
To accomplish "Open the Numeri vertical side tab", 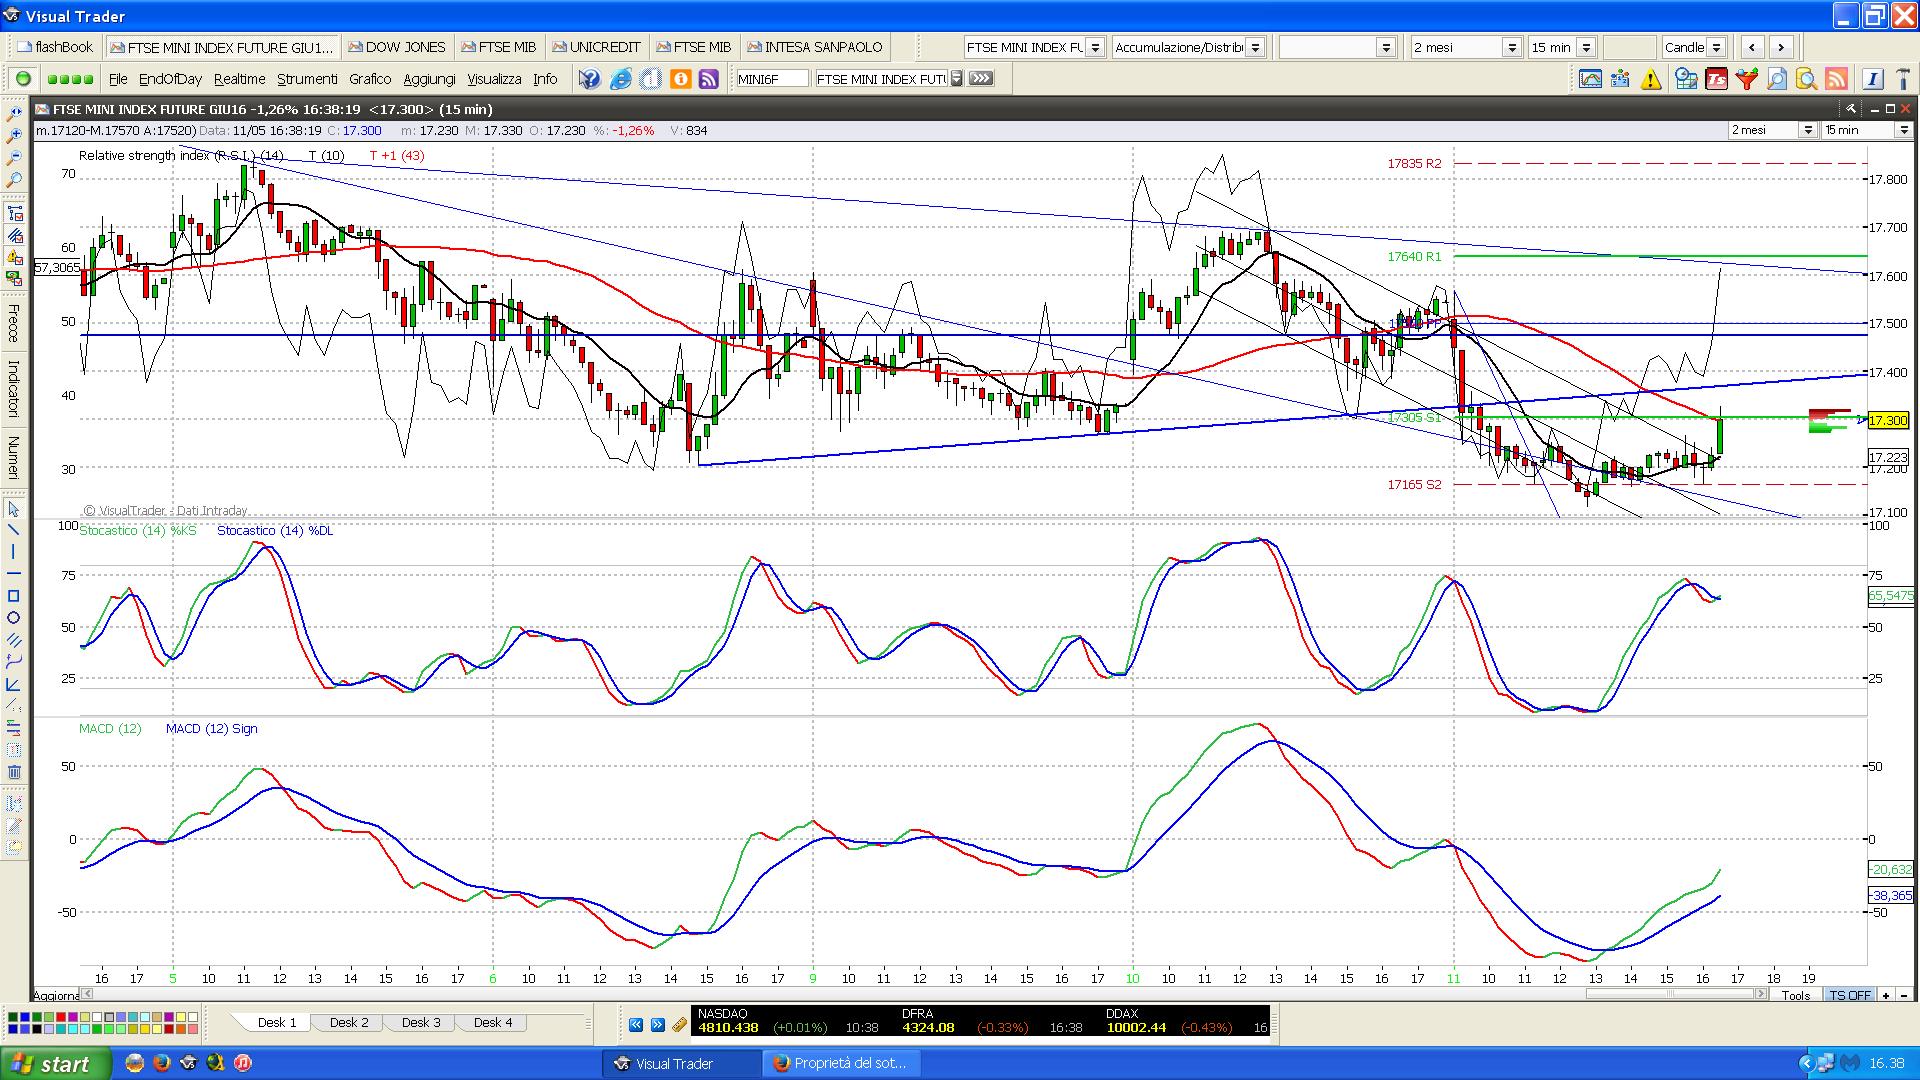I will pyautogui.click(x=14, y=456).
